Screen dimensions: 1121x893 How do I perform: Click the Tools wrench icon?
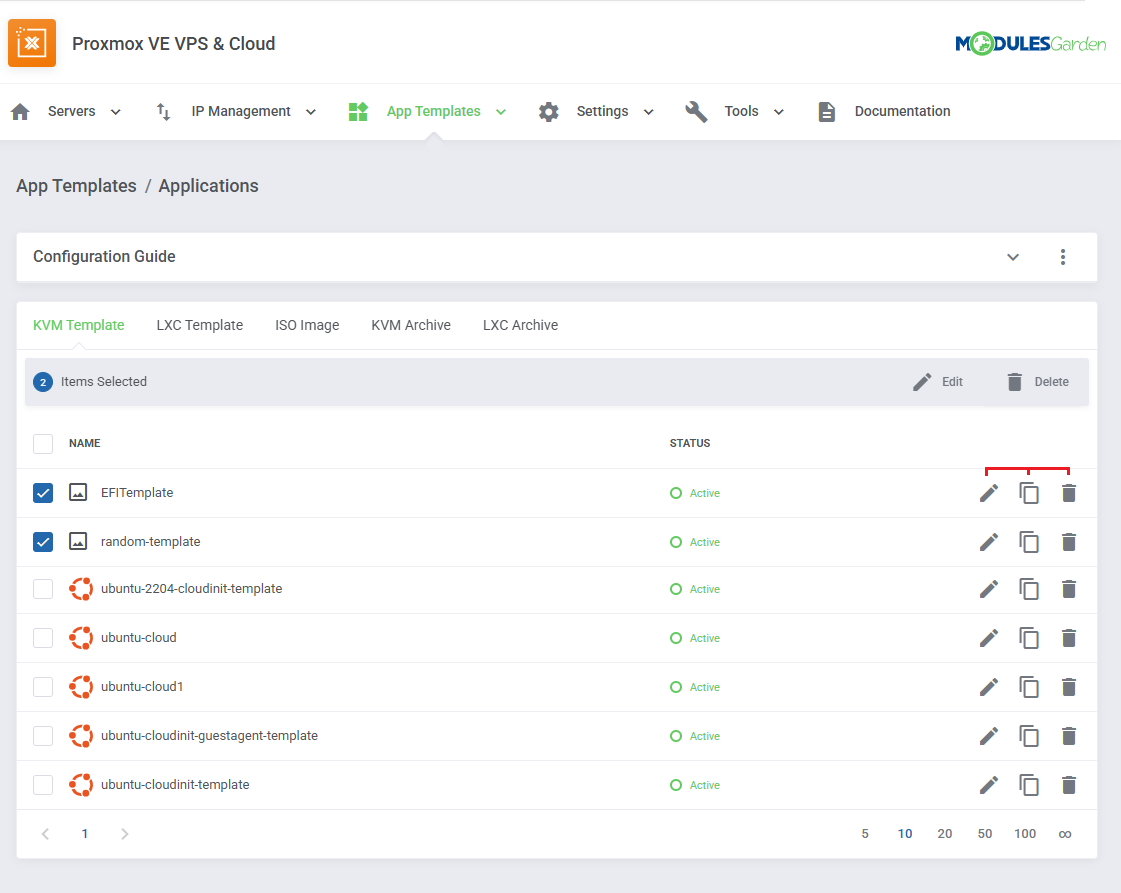click(696, 112)
